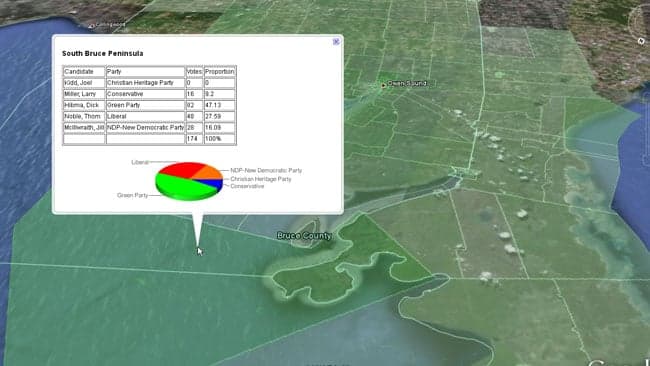Select the 'Kidd, Joel' candidate cell

pyautogui.click(x=84, y=83)
